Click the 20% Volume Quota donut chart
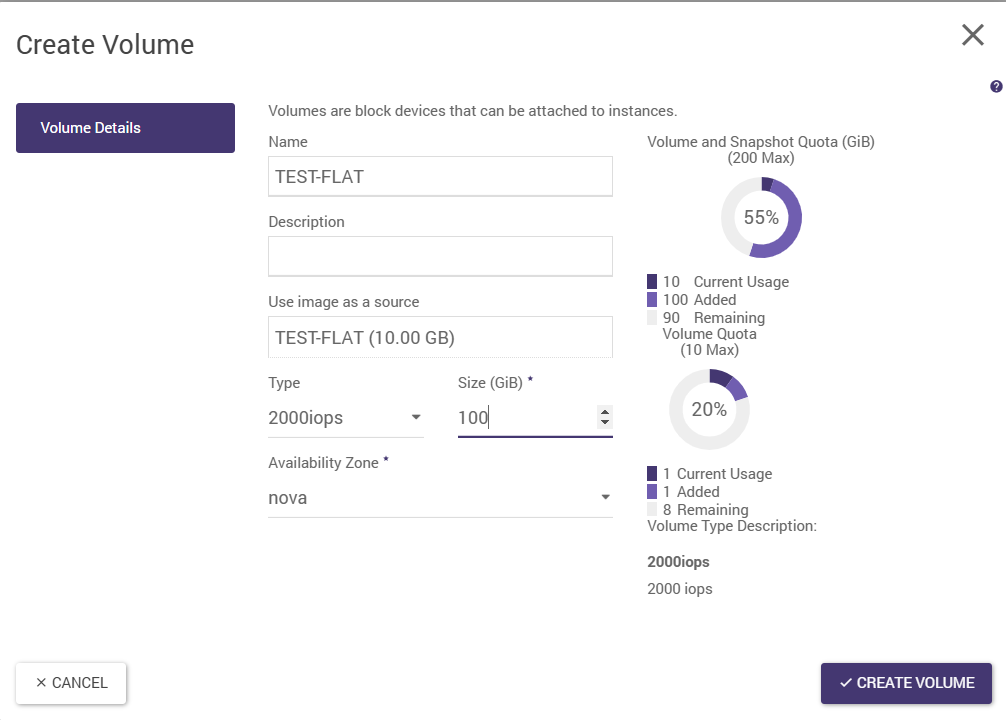Screen dimensions: 1006x720 click(709, 409)
